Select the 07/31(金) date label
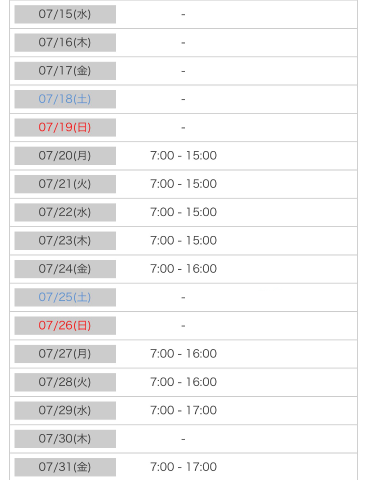Viewport: 367px width, 480px height. [x=65, y=467]
